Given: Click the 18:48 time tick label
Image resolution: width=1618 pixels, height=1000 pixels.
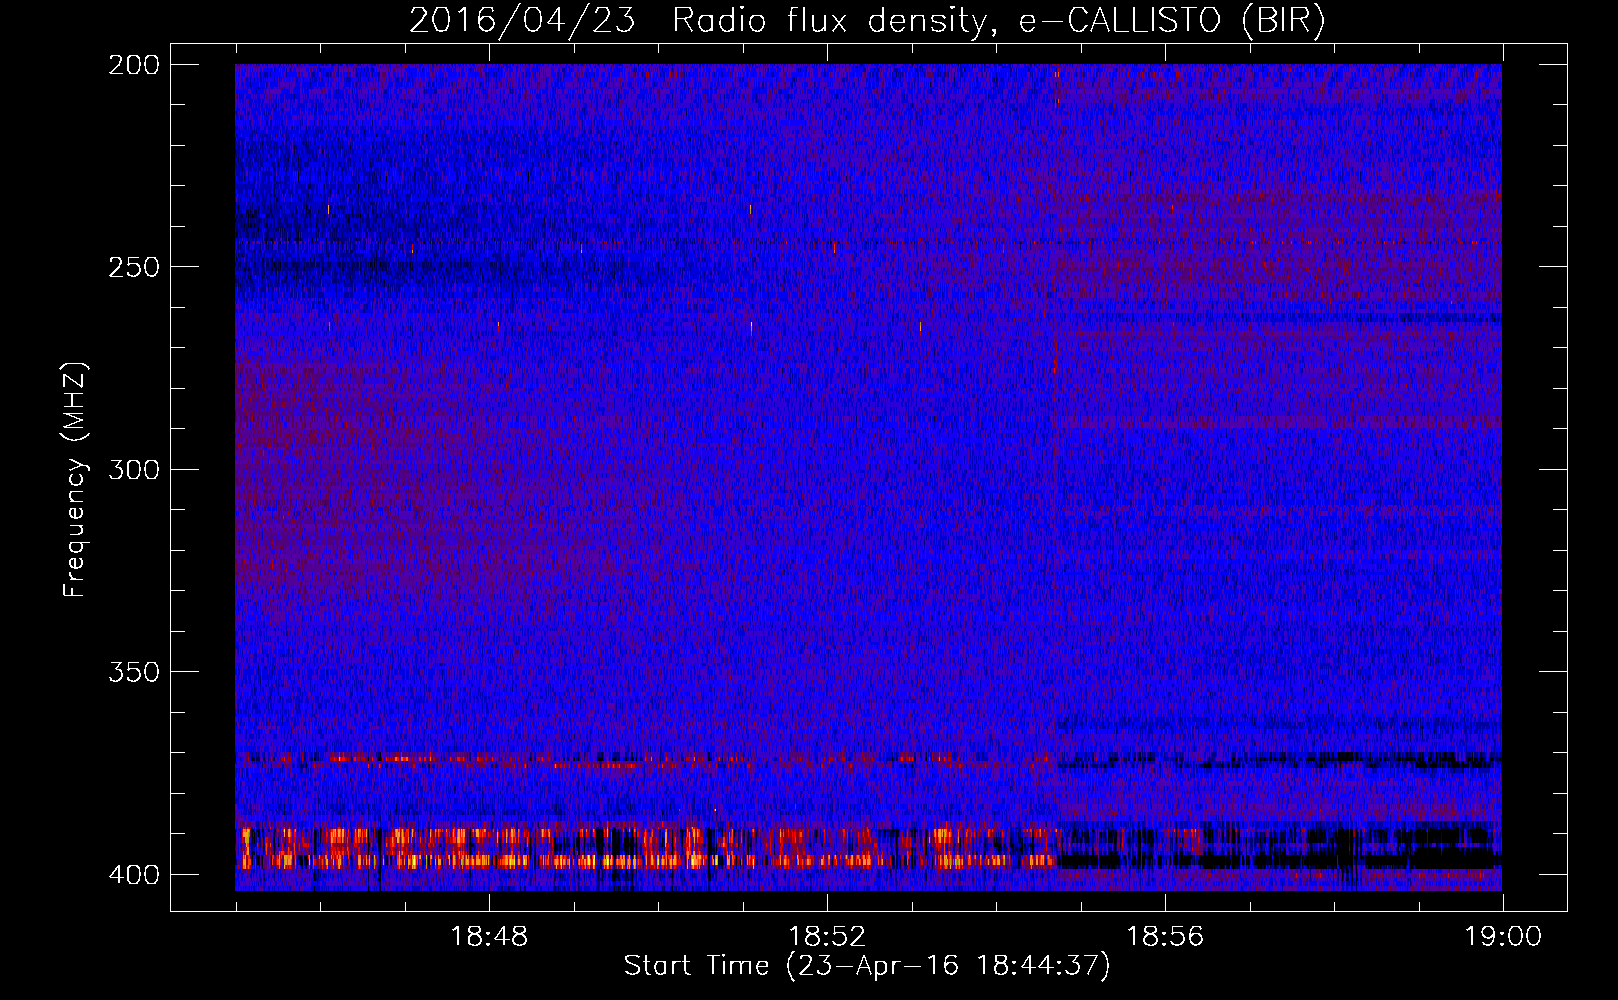Looking at the screenshot, I should pyautogui.click(x=489, y=937).
